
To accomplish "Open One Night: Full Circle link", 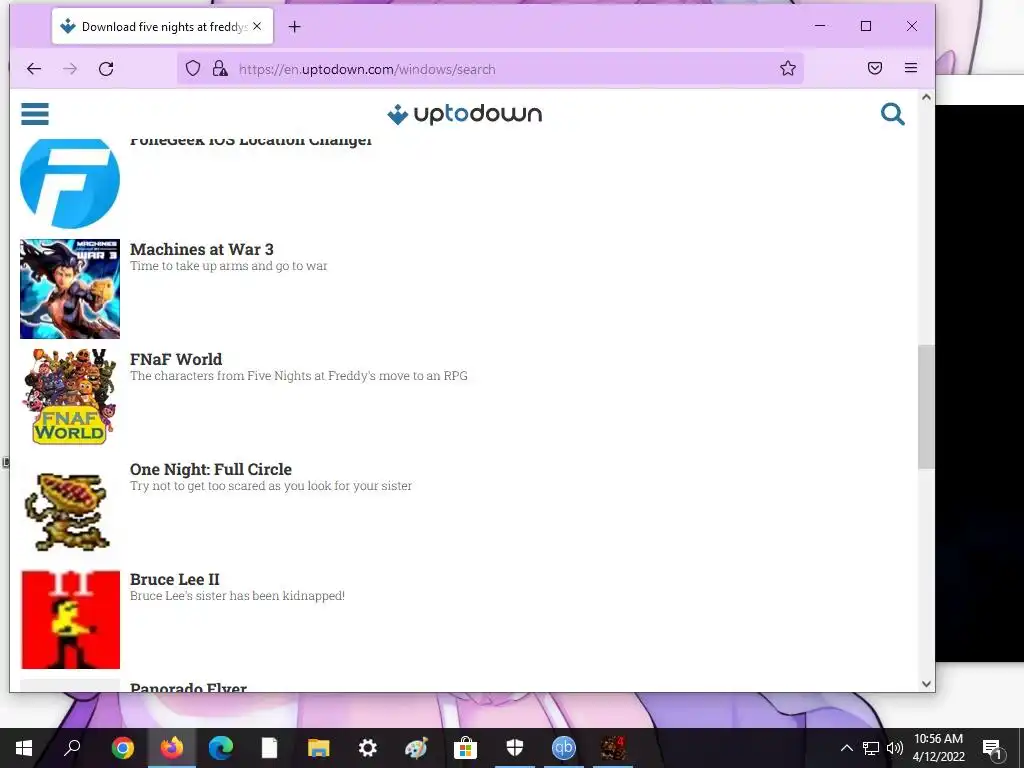I will [x=211, y=470].
